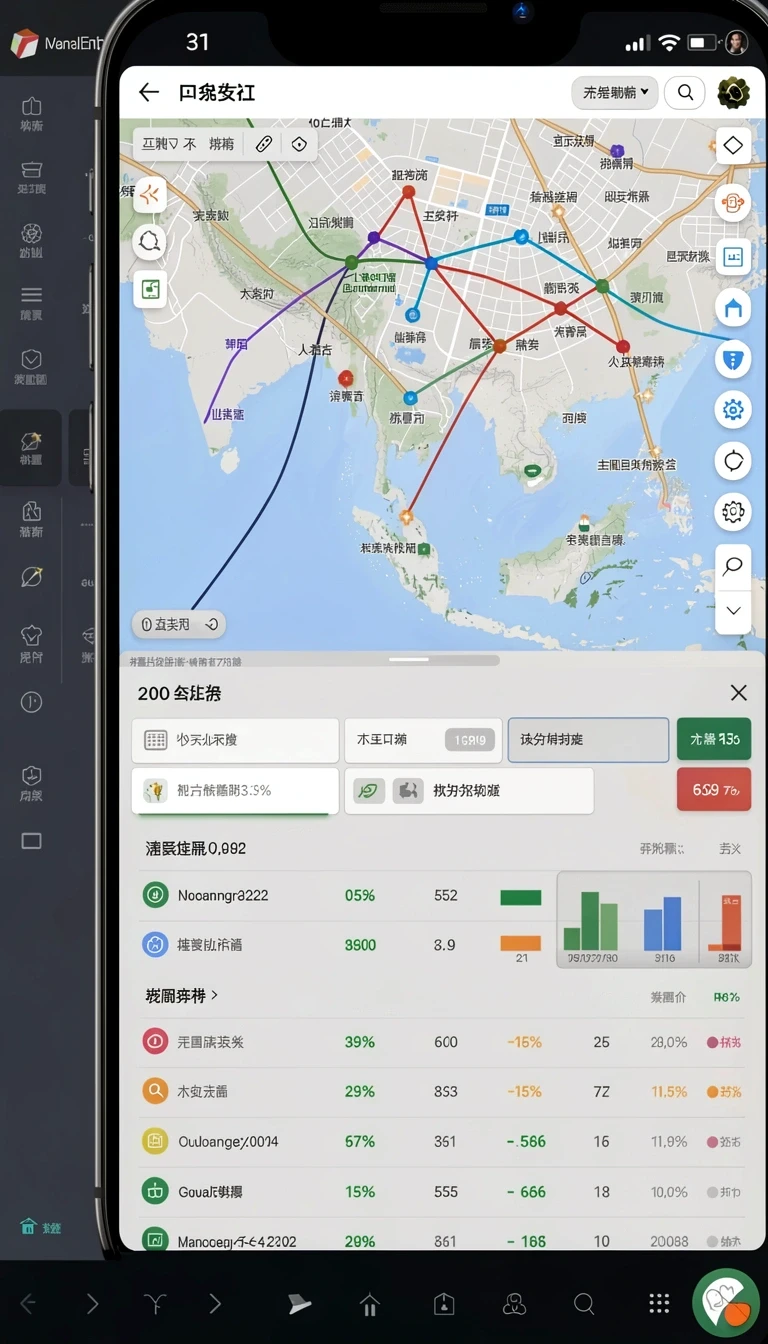Click the green bar in Nooanngr3222 row

tap(520, 898)
